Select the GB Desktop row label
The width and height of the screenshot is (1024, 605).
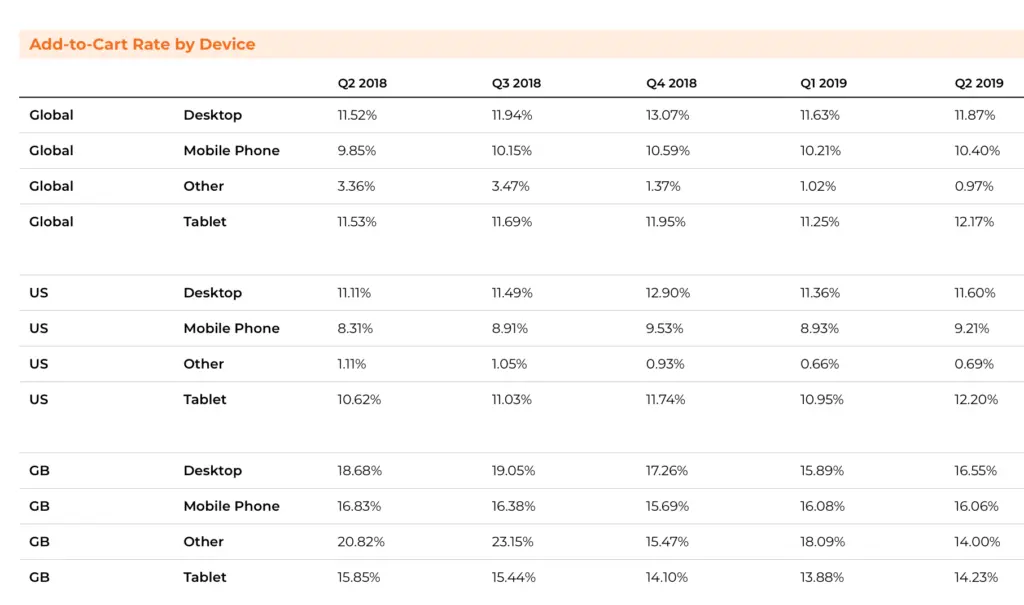coord(212,470)
